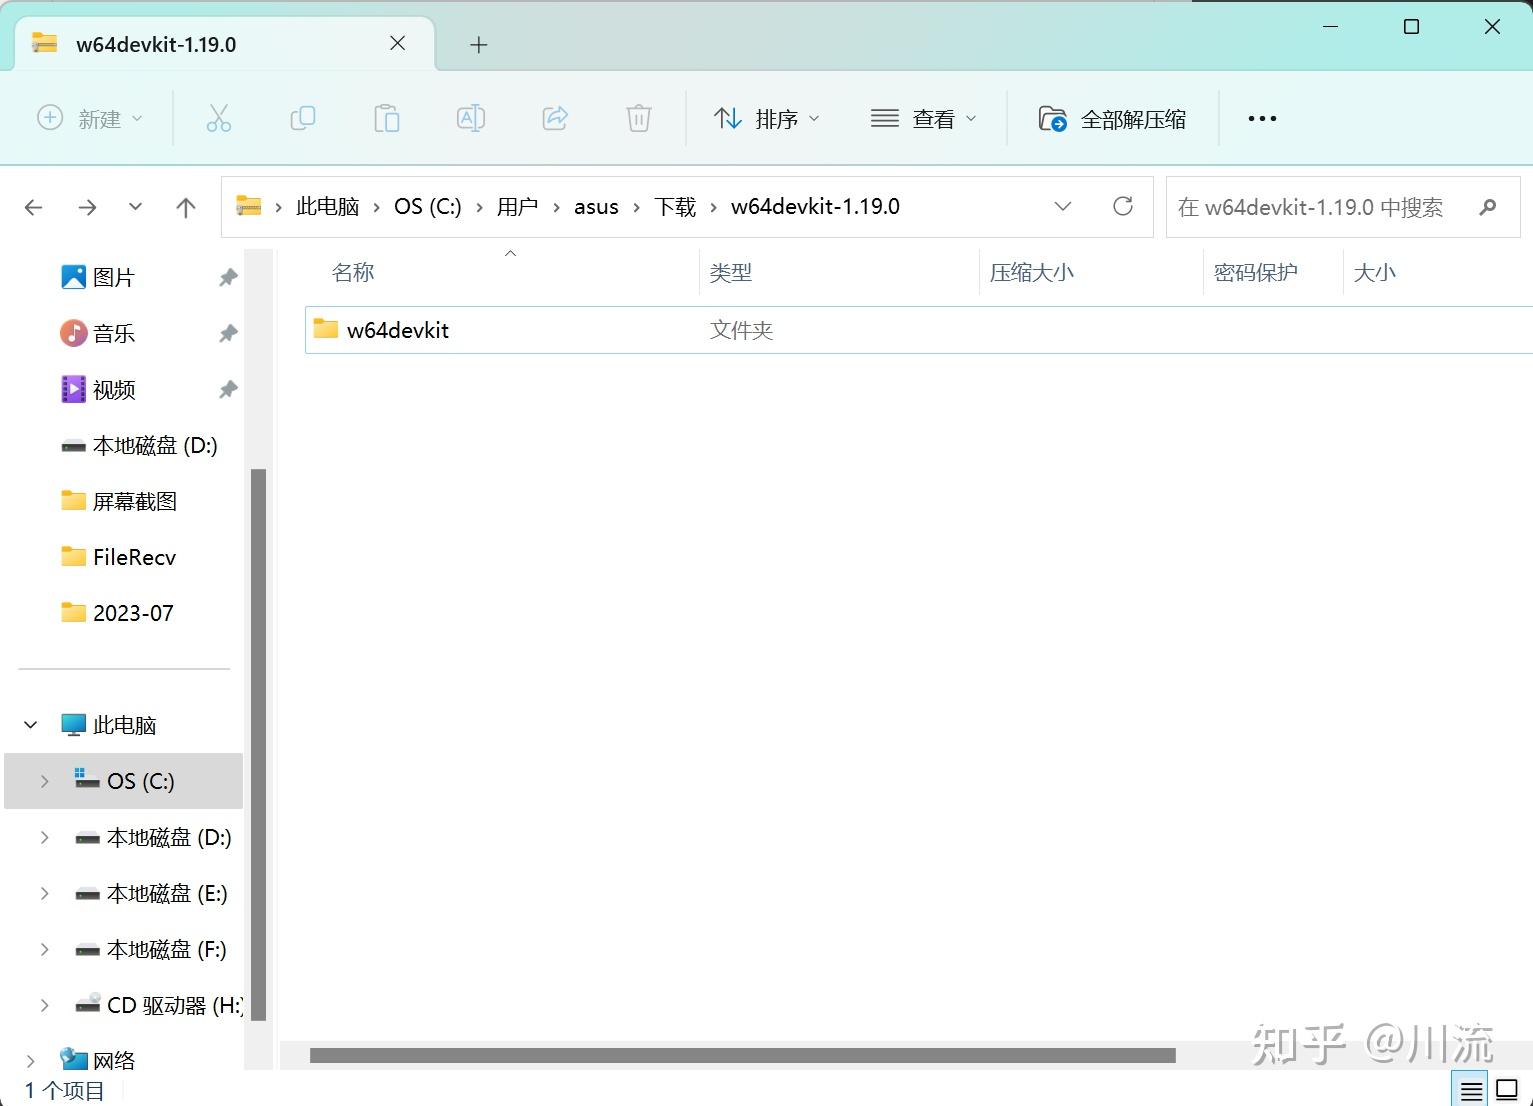Refresh the current folder view
1533x1106 pixels.
click(1123, 206)
